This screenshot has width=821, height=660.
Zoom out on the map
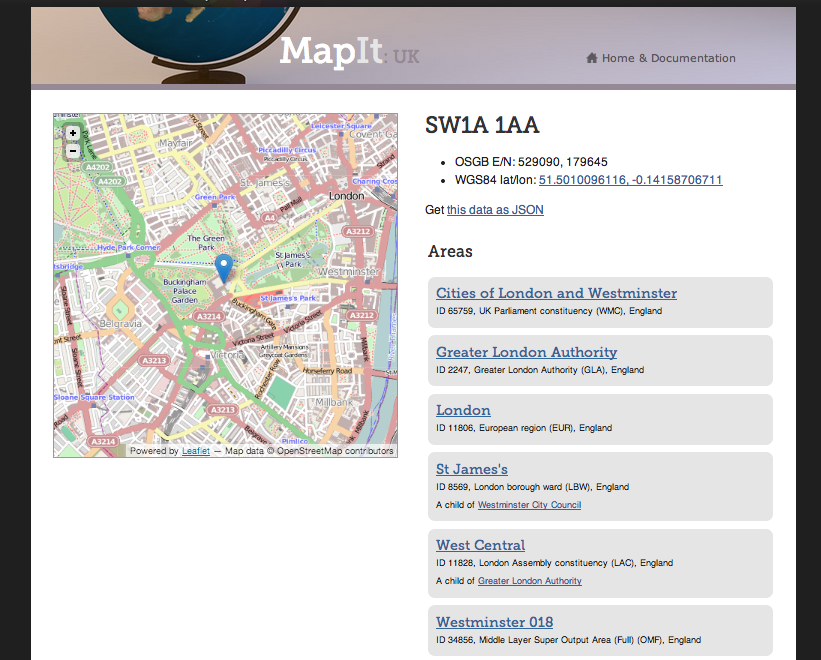[73, 151]
